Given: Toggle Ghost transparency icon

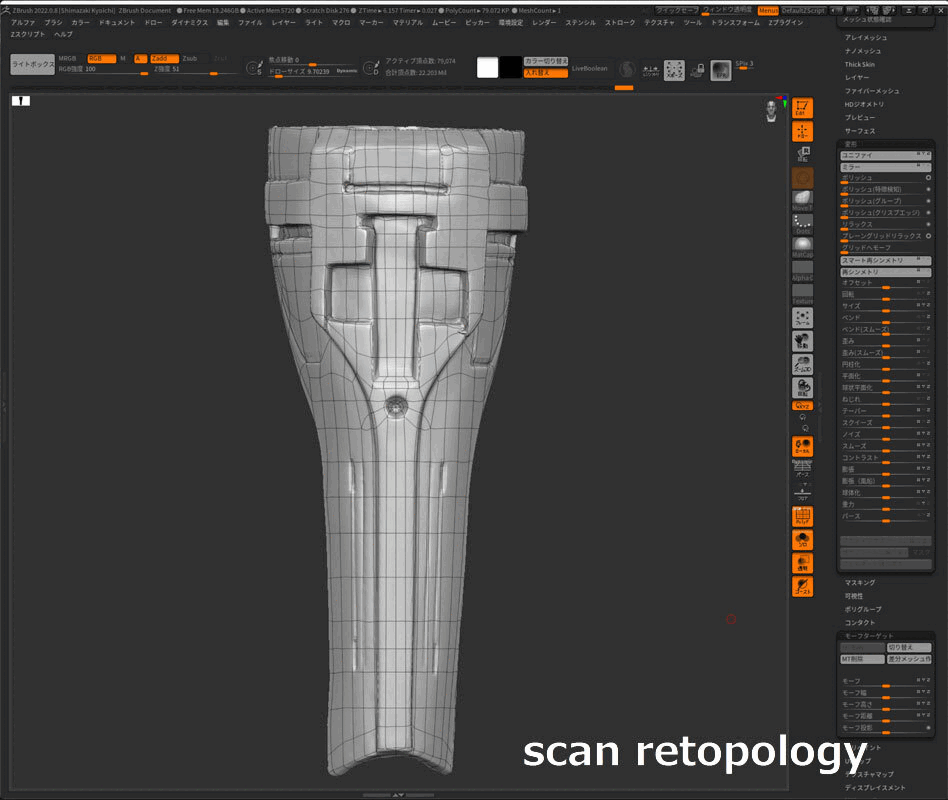Looking at the screenshot, I should (x=802, y=587).
